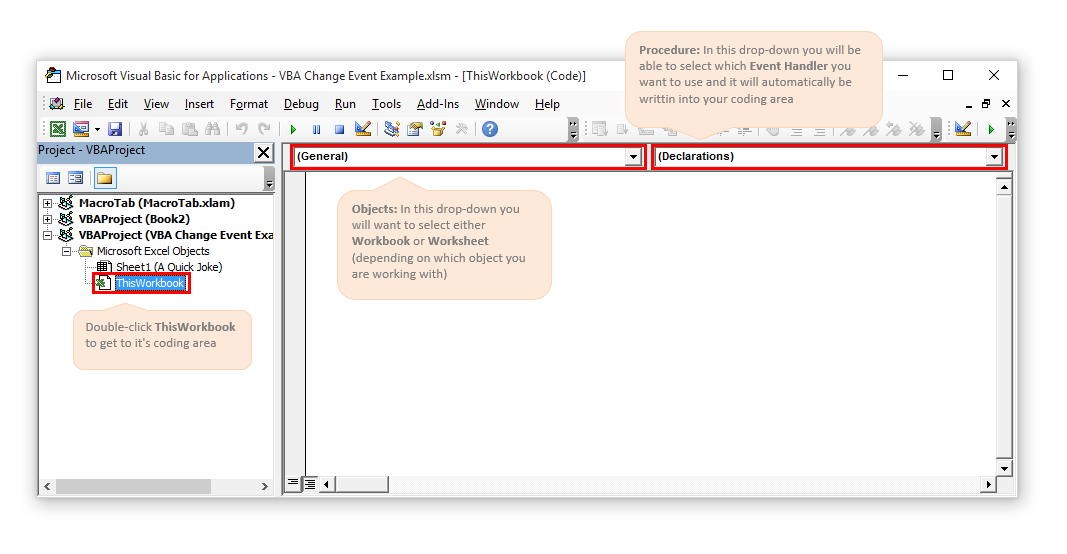1067x554 pixels.
Task: Open the Object Browser toolbar icon
Action: click(x=438, y=129)
